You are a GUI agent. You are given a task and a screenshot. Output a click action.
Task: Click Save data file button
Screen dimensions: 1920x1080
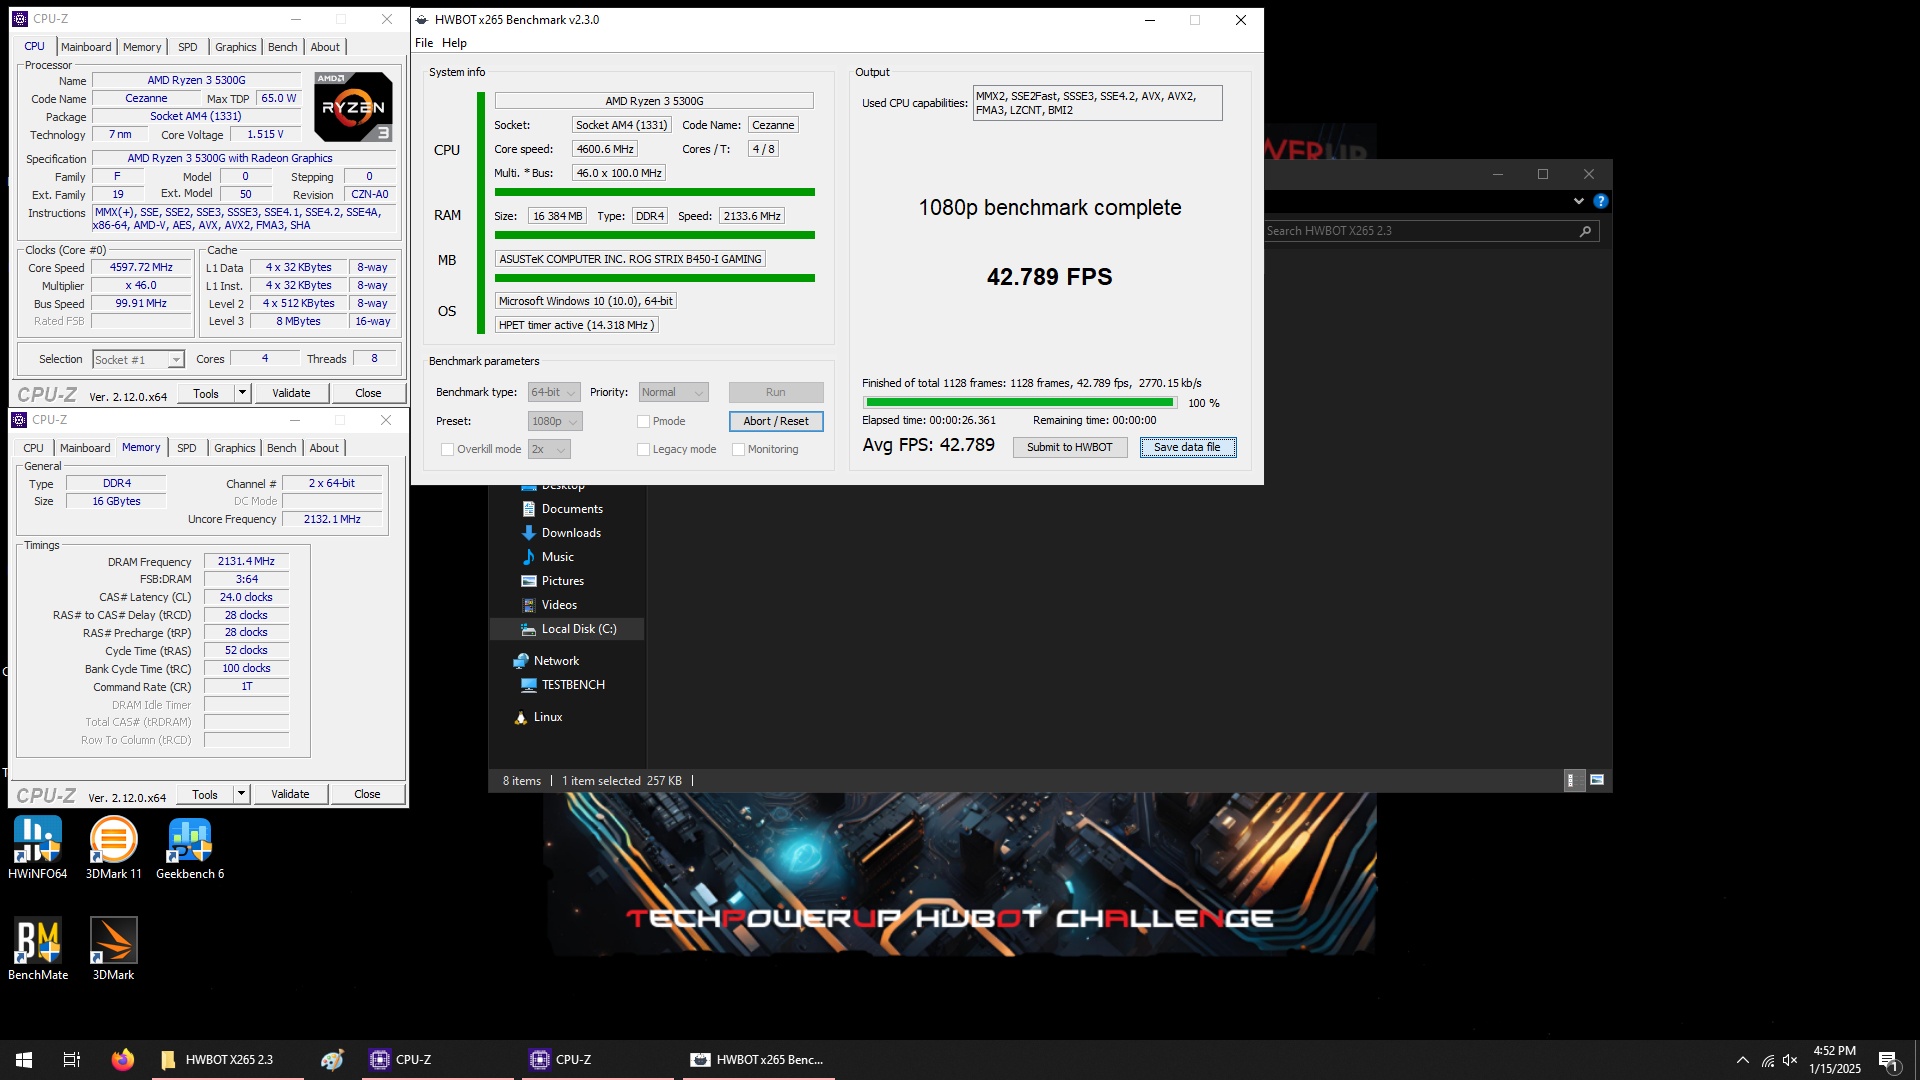1188,448
